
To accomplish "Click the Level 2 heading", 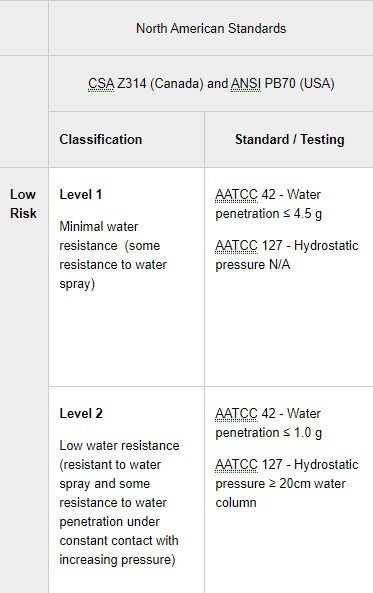I will 81,413.
